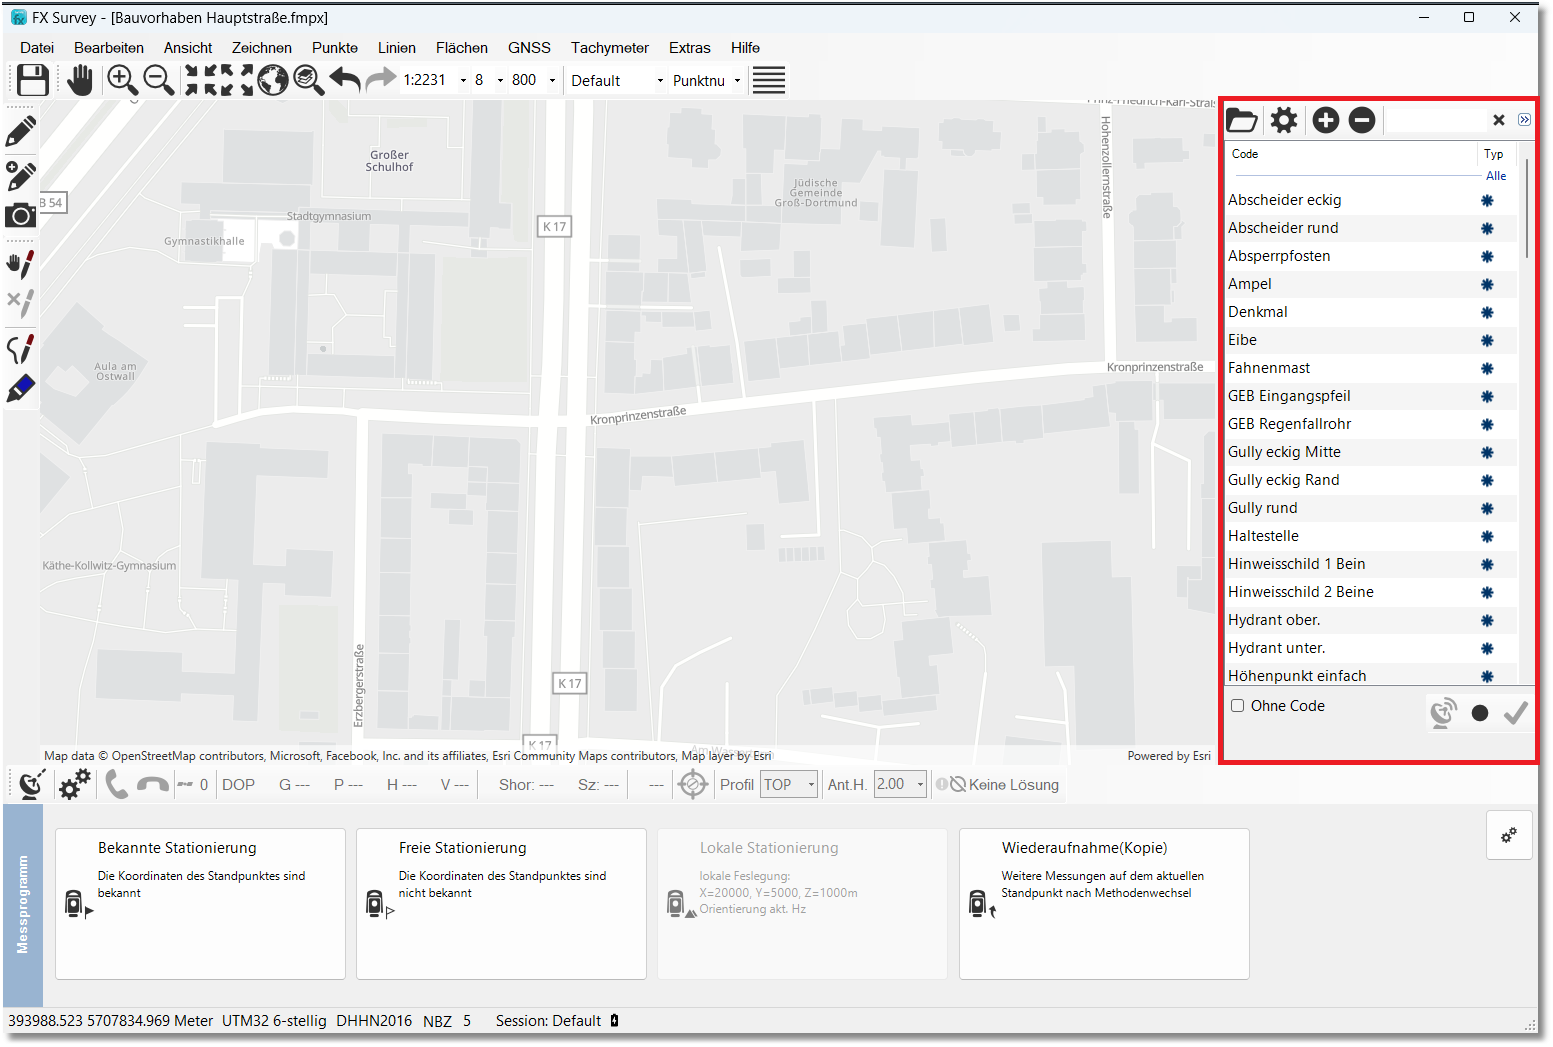Click the zoom in magnifier icon
This screenshot has height=1047, width=1553.
(x=122, y=80)
